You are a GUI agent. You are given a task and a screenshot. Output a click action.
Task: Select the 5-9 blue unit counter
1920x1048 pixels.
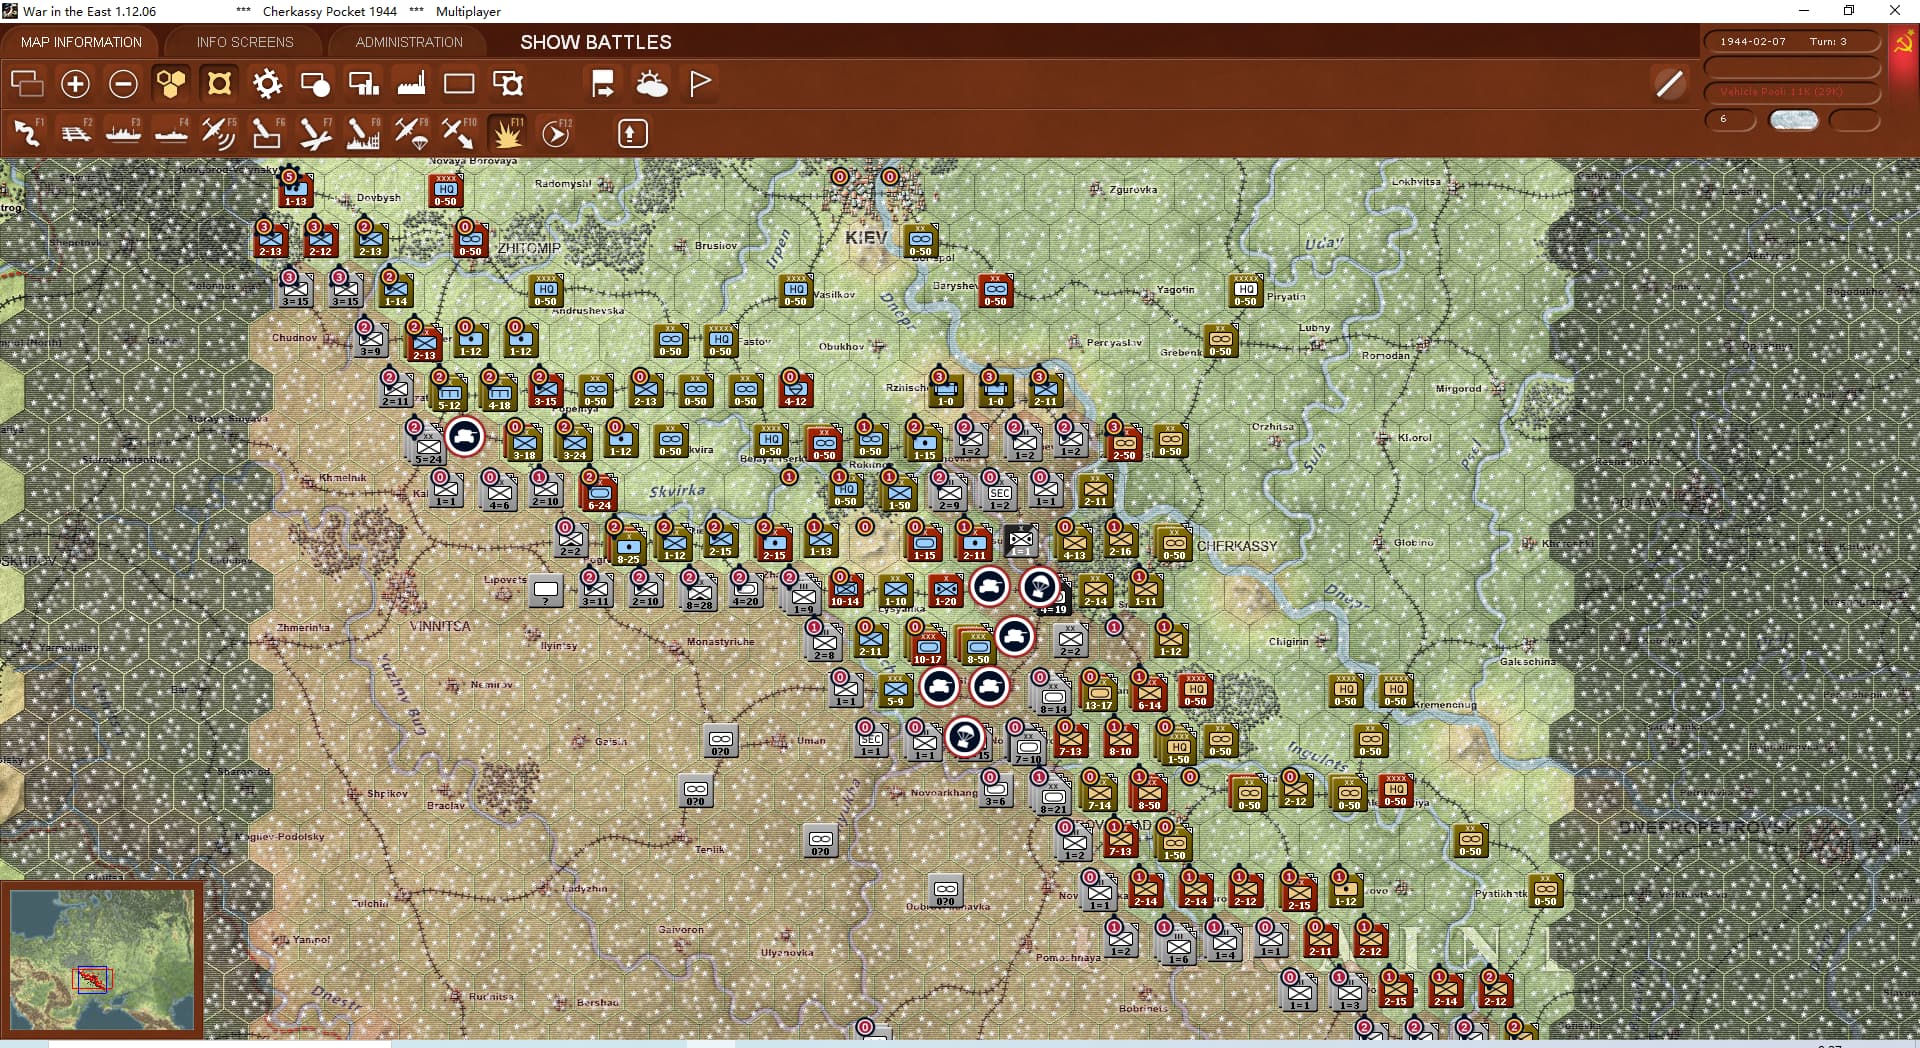click(895, 692)
